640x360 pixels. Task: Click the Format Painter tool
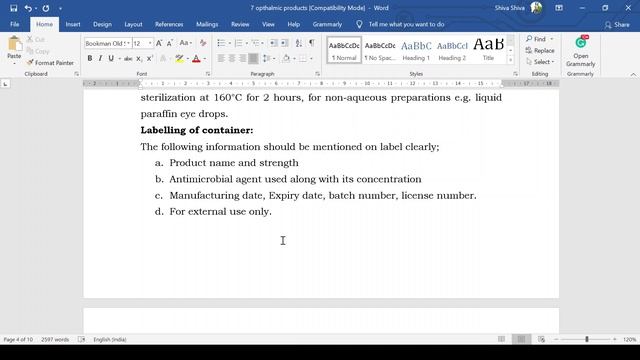click(50, 63)
